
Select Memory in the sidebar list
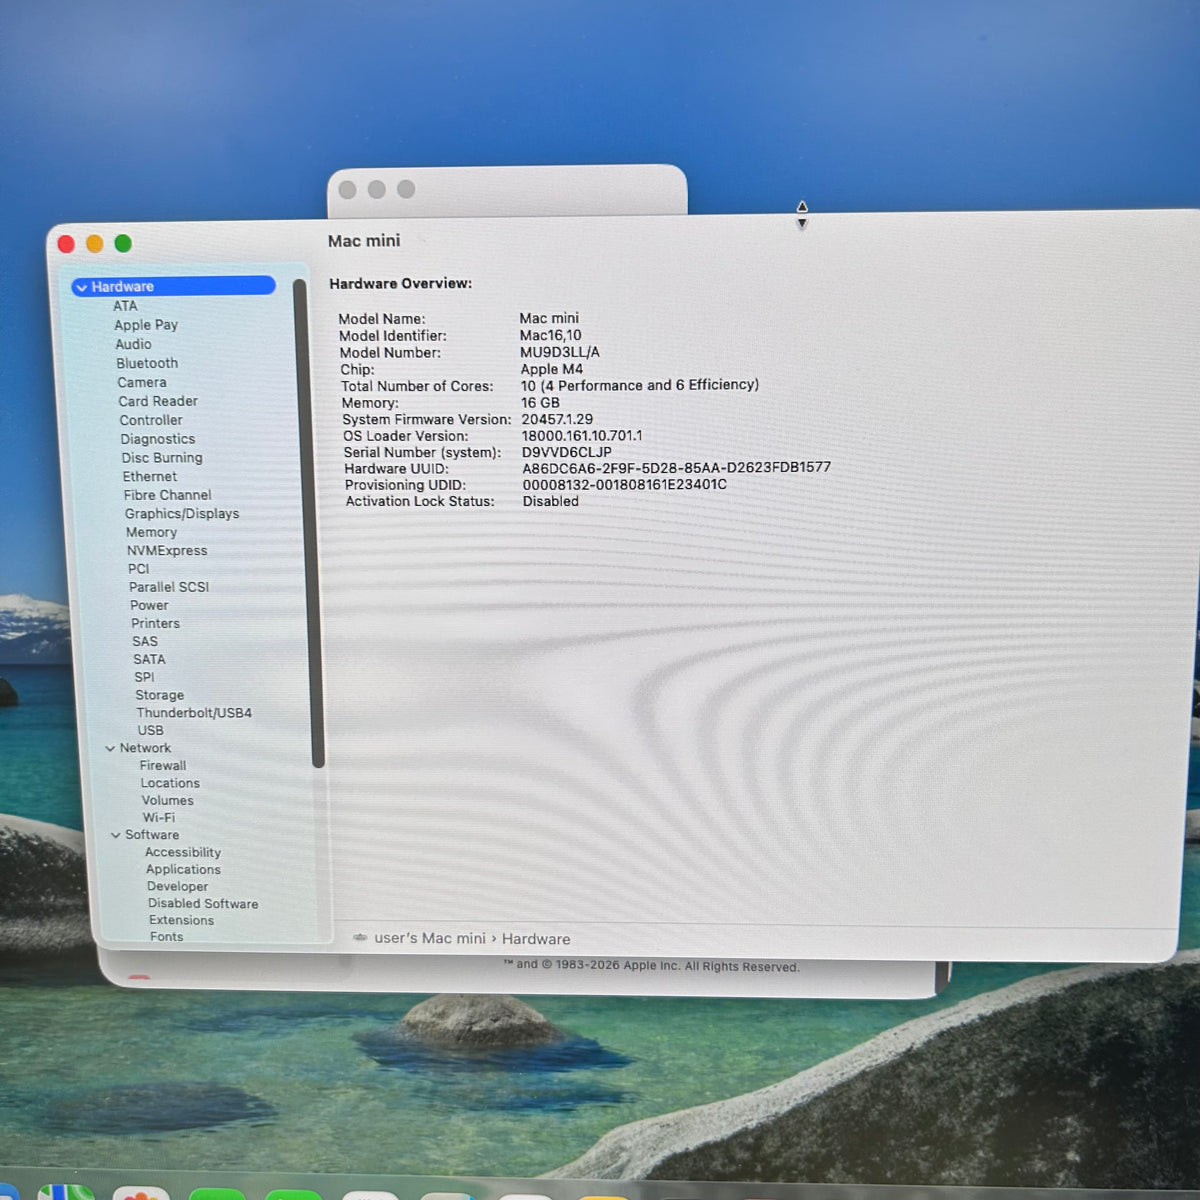click(151, 532)
